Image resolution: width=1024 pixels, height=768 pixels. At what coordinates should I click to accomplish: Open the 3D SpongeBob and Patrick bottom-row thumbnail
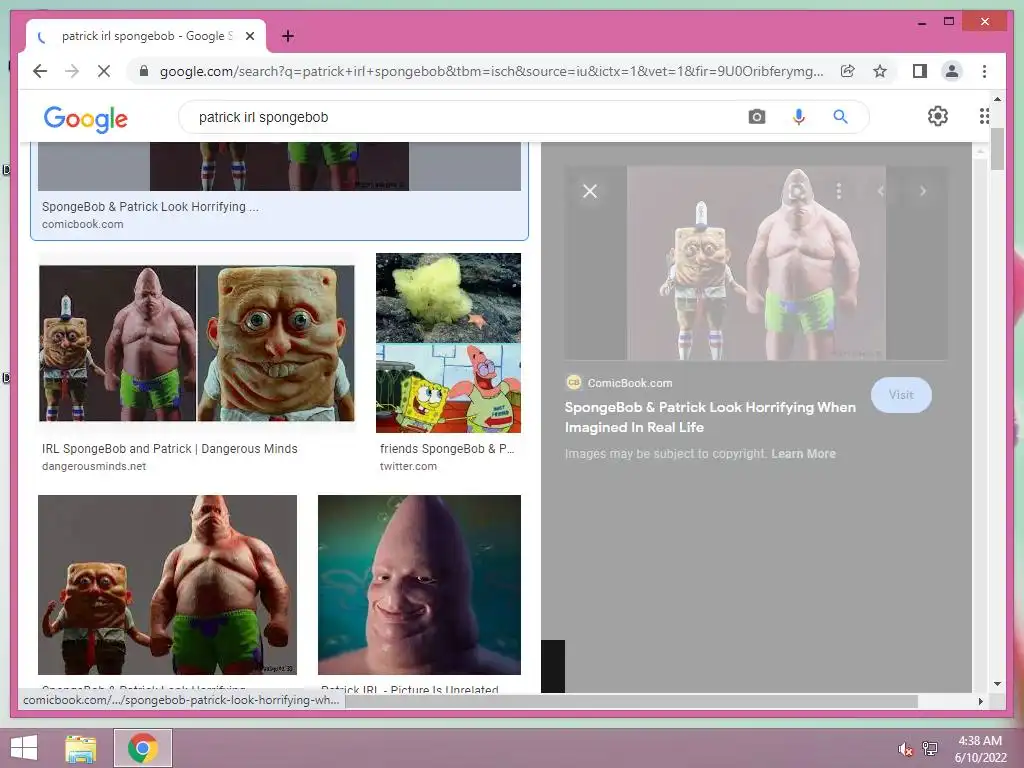(x=167, y=584)
